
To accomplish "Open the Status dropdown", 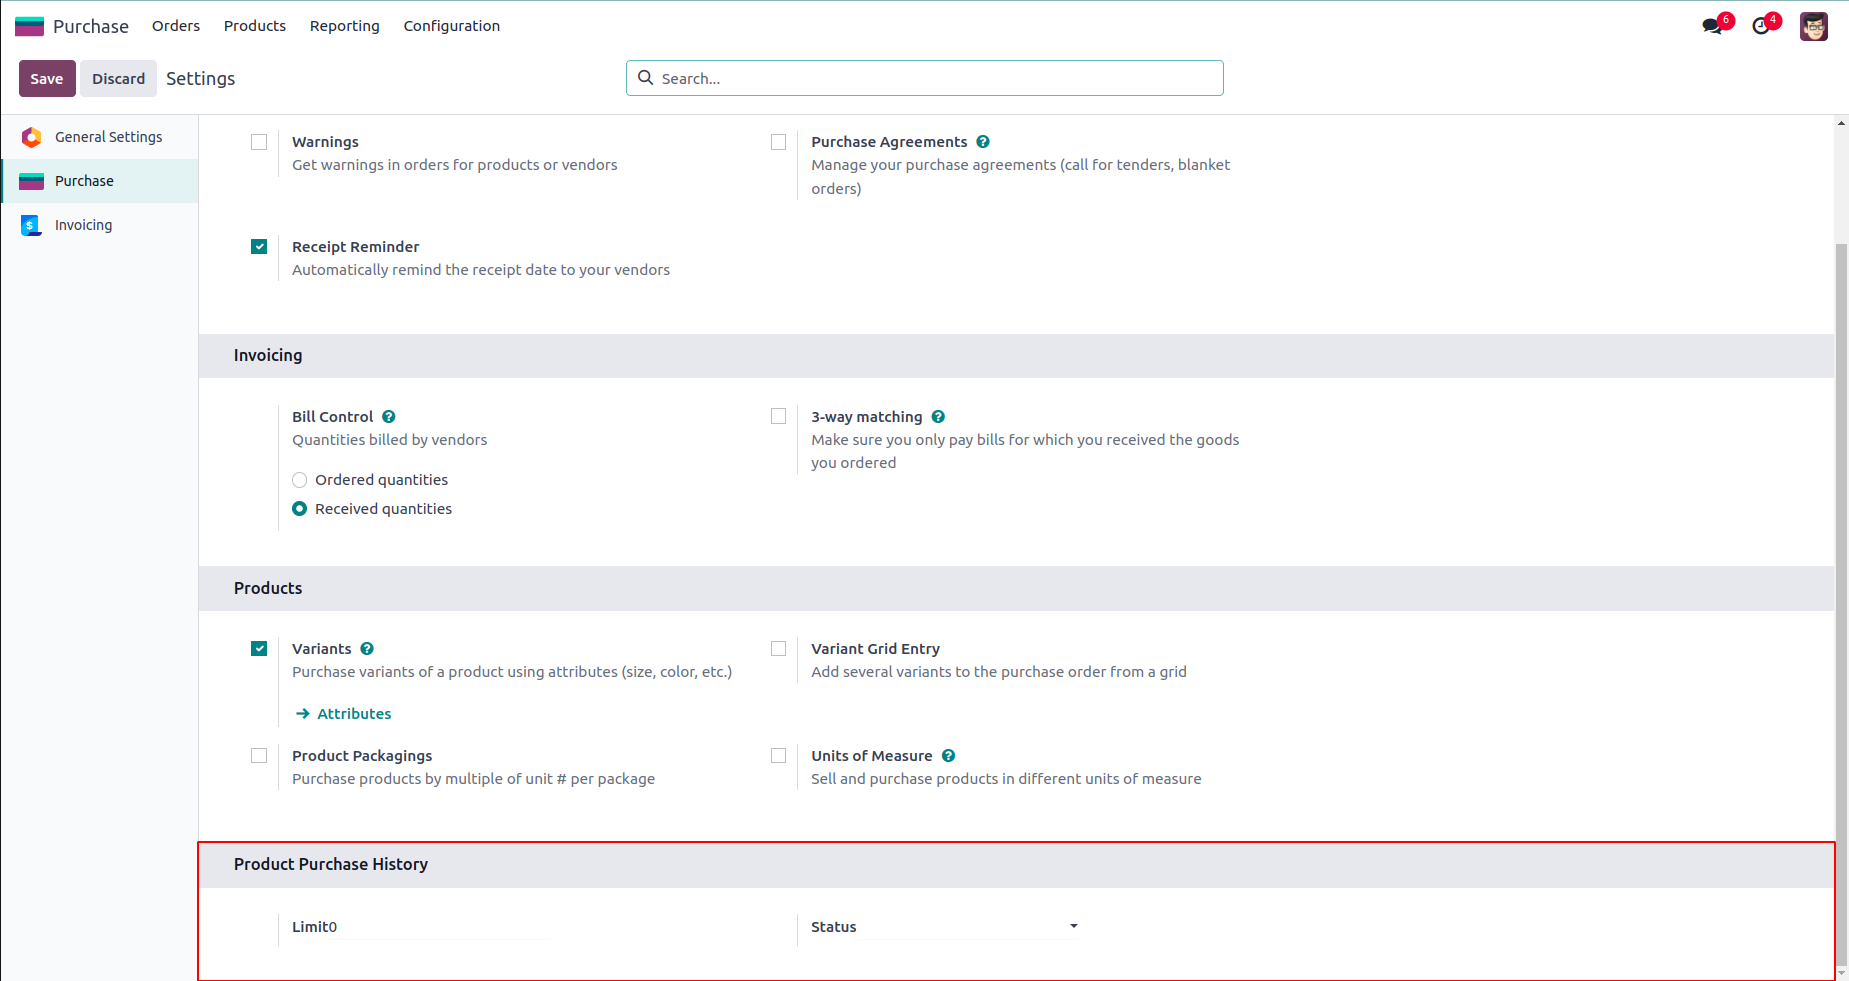I will 972,927.
